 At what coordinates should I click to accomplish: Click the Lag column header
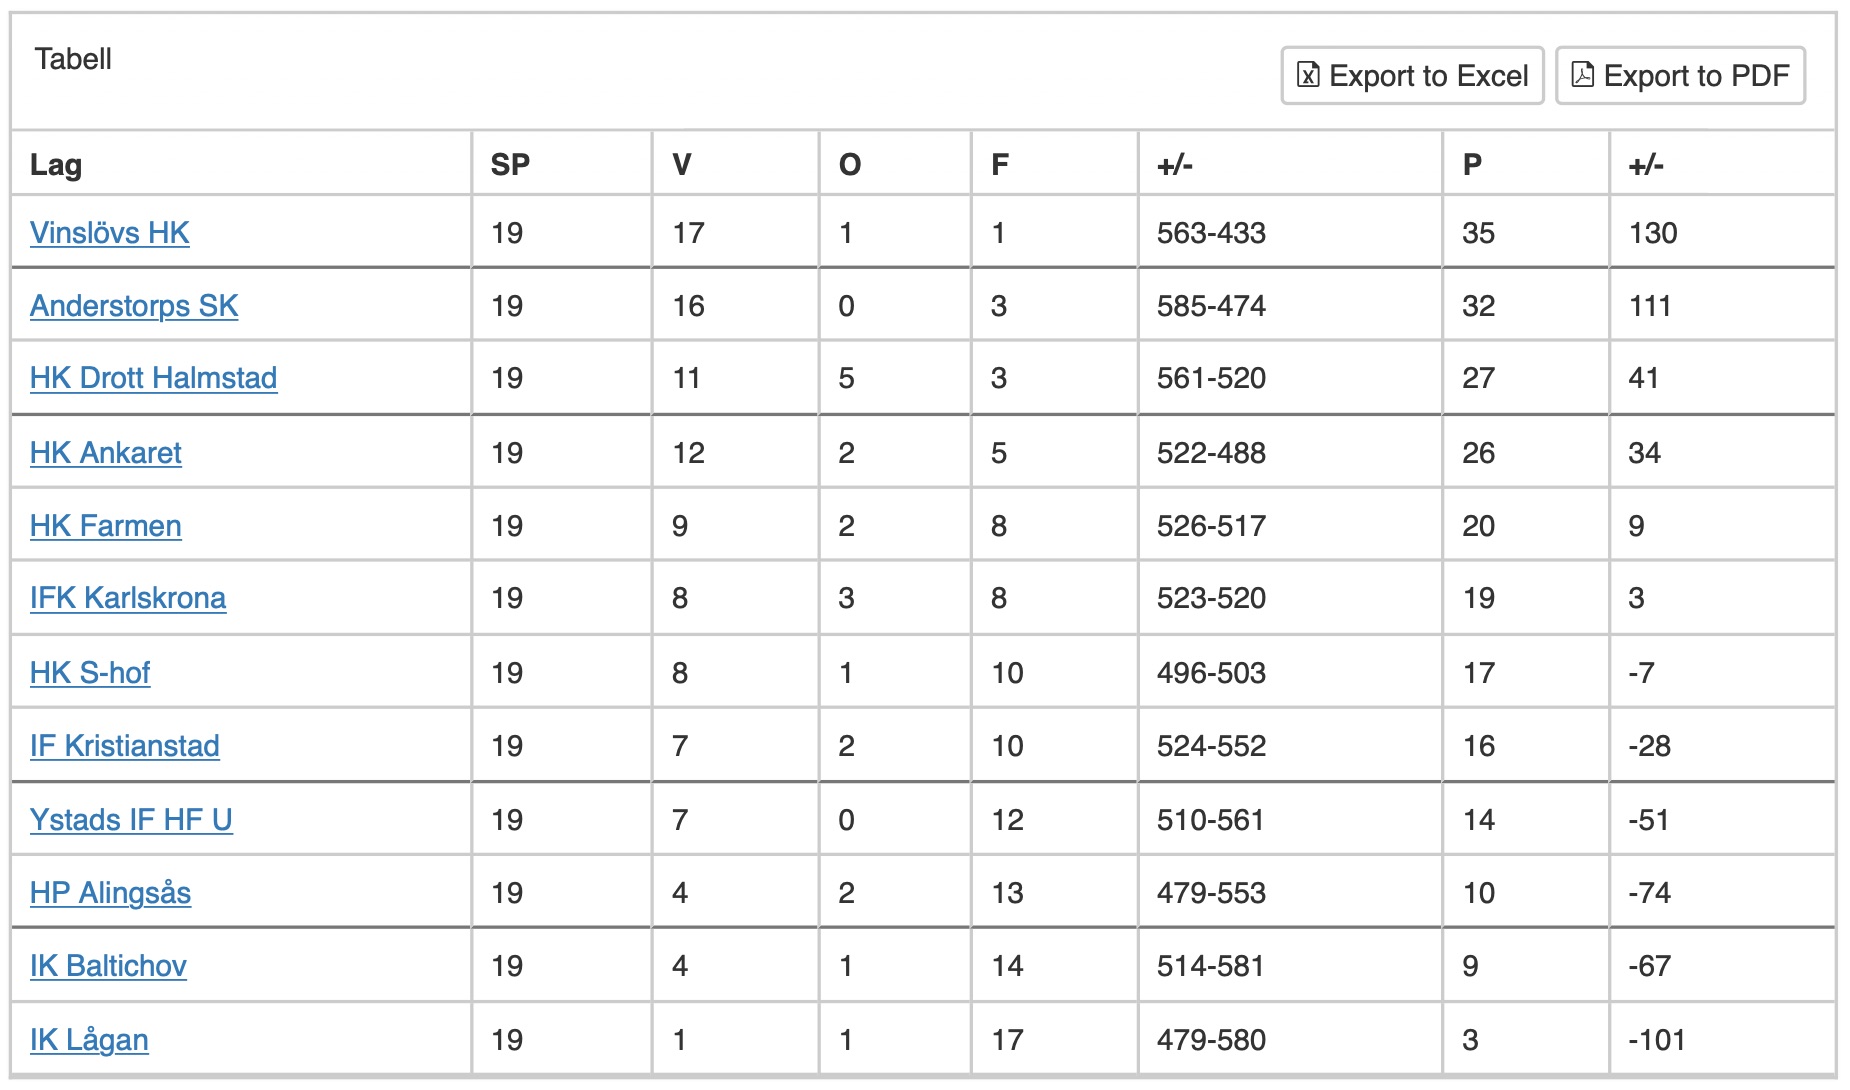coord(56,165)
